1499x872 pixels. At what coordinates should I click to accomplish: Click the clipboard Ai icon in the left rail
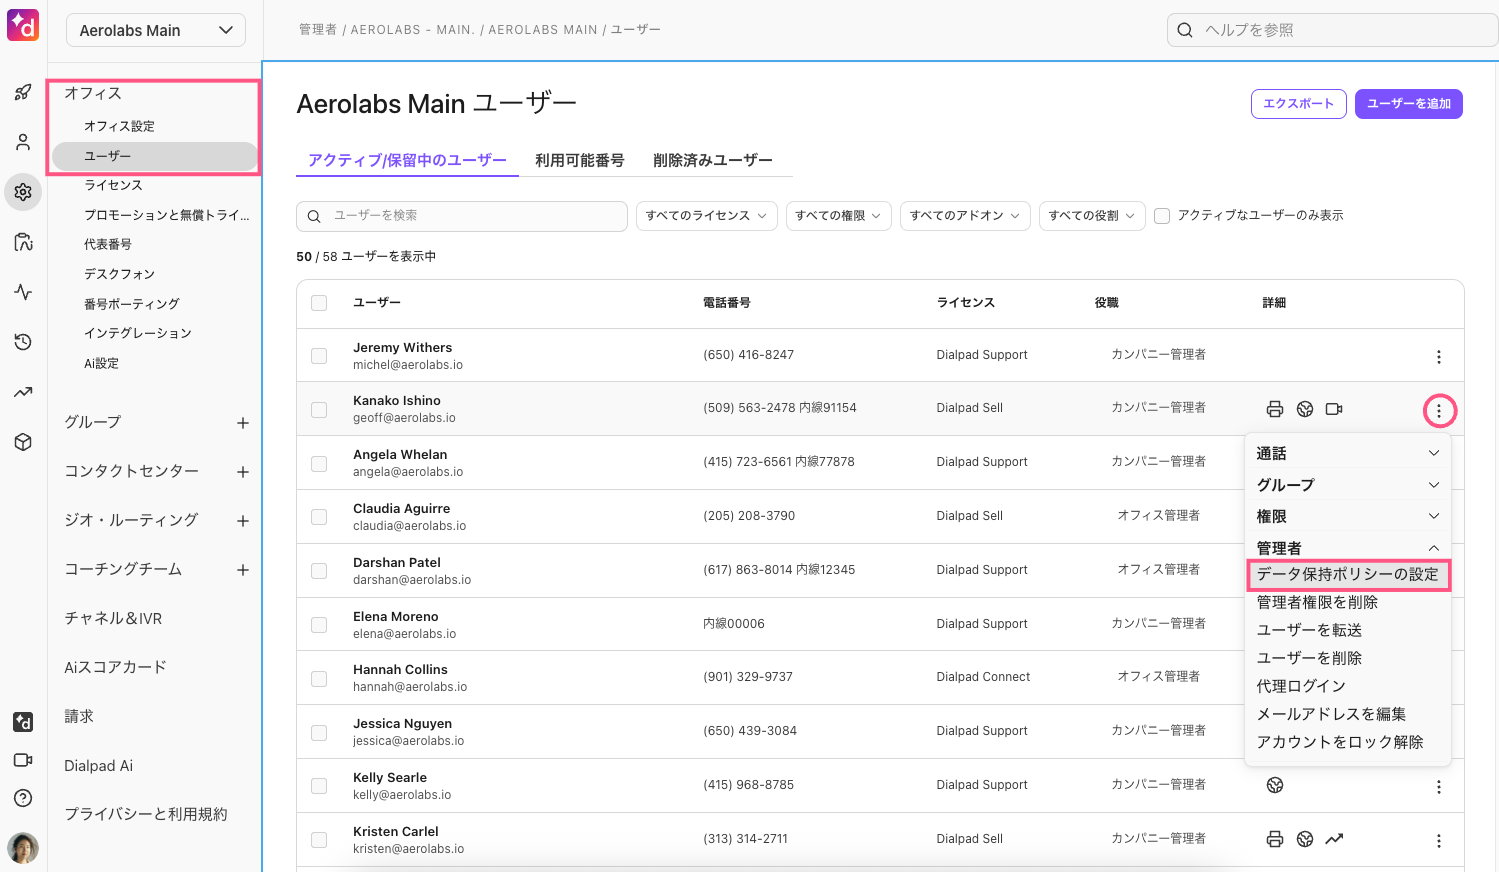click(23, 242)
